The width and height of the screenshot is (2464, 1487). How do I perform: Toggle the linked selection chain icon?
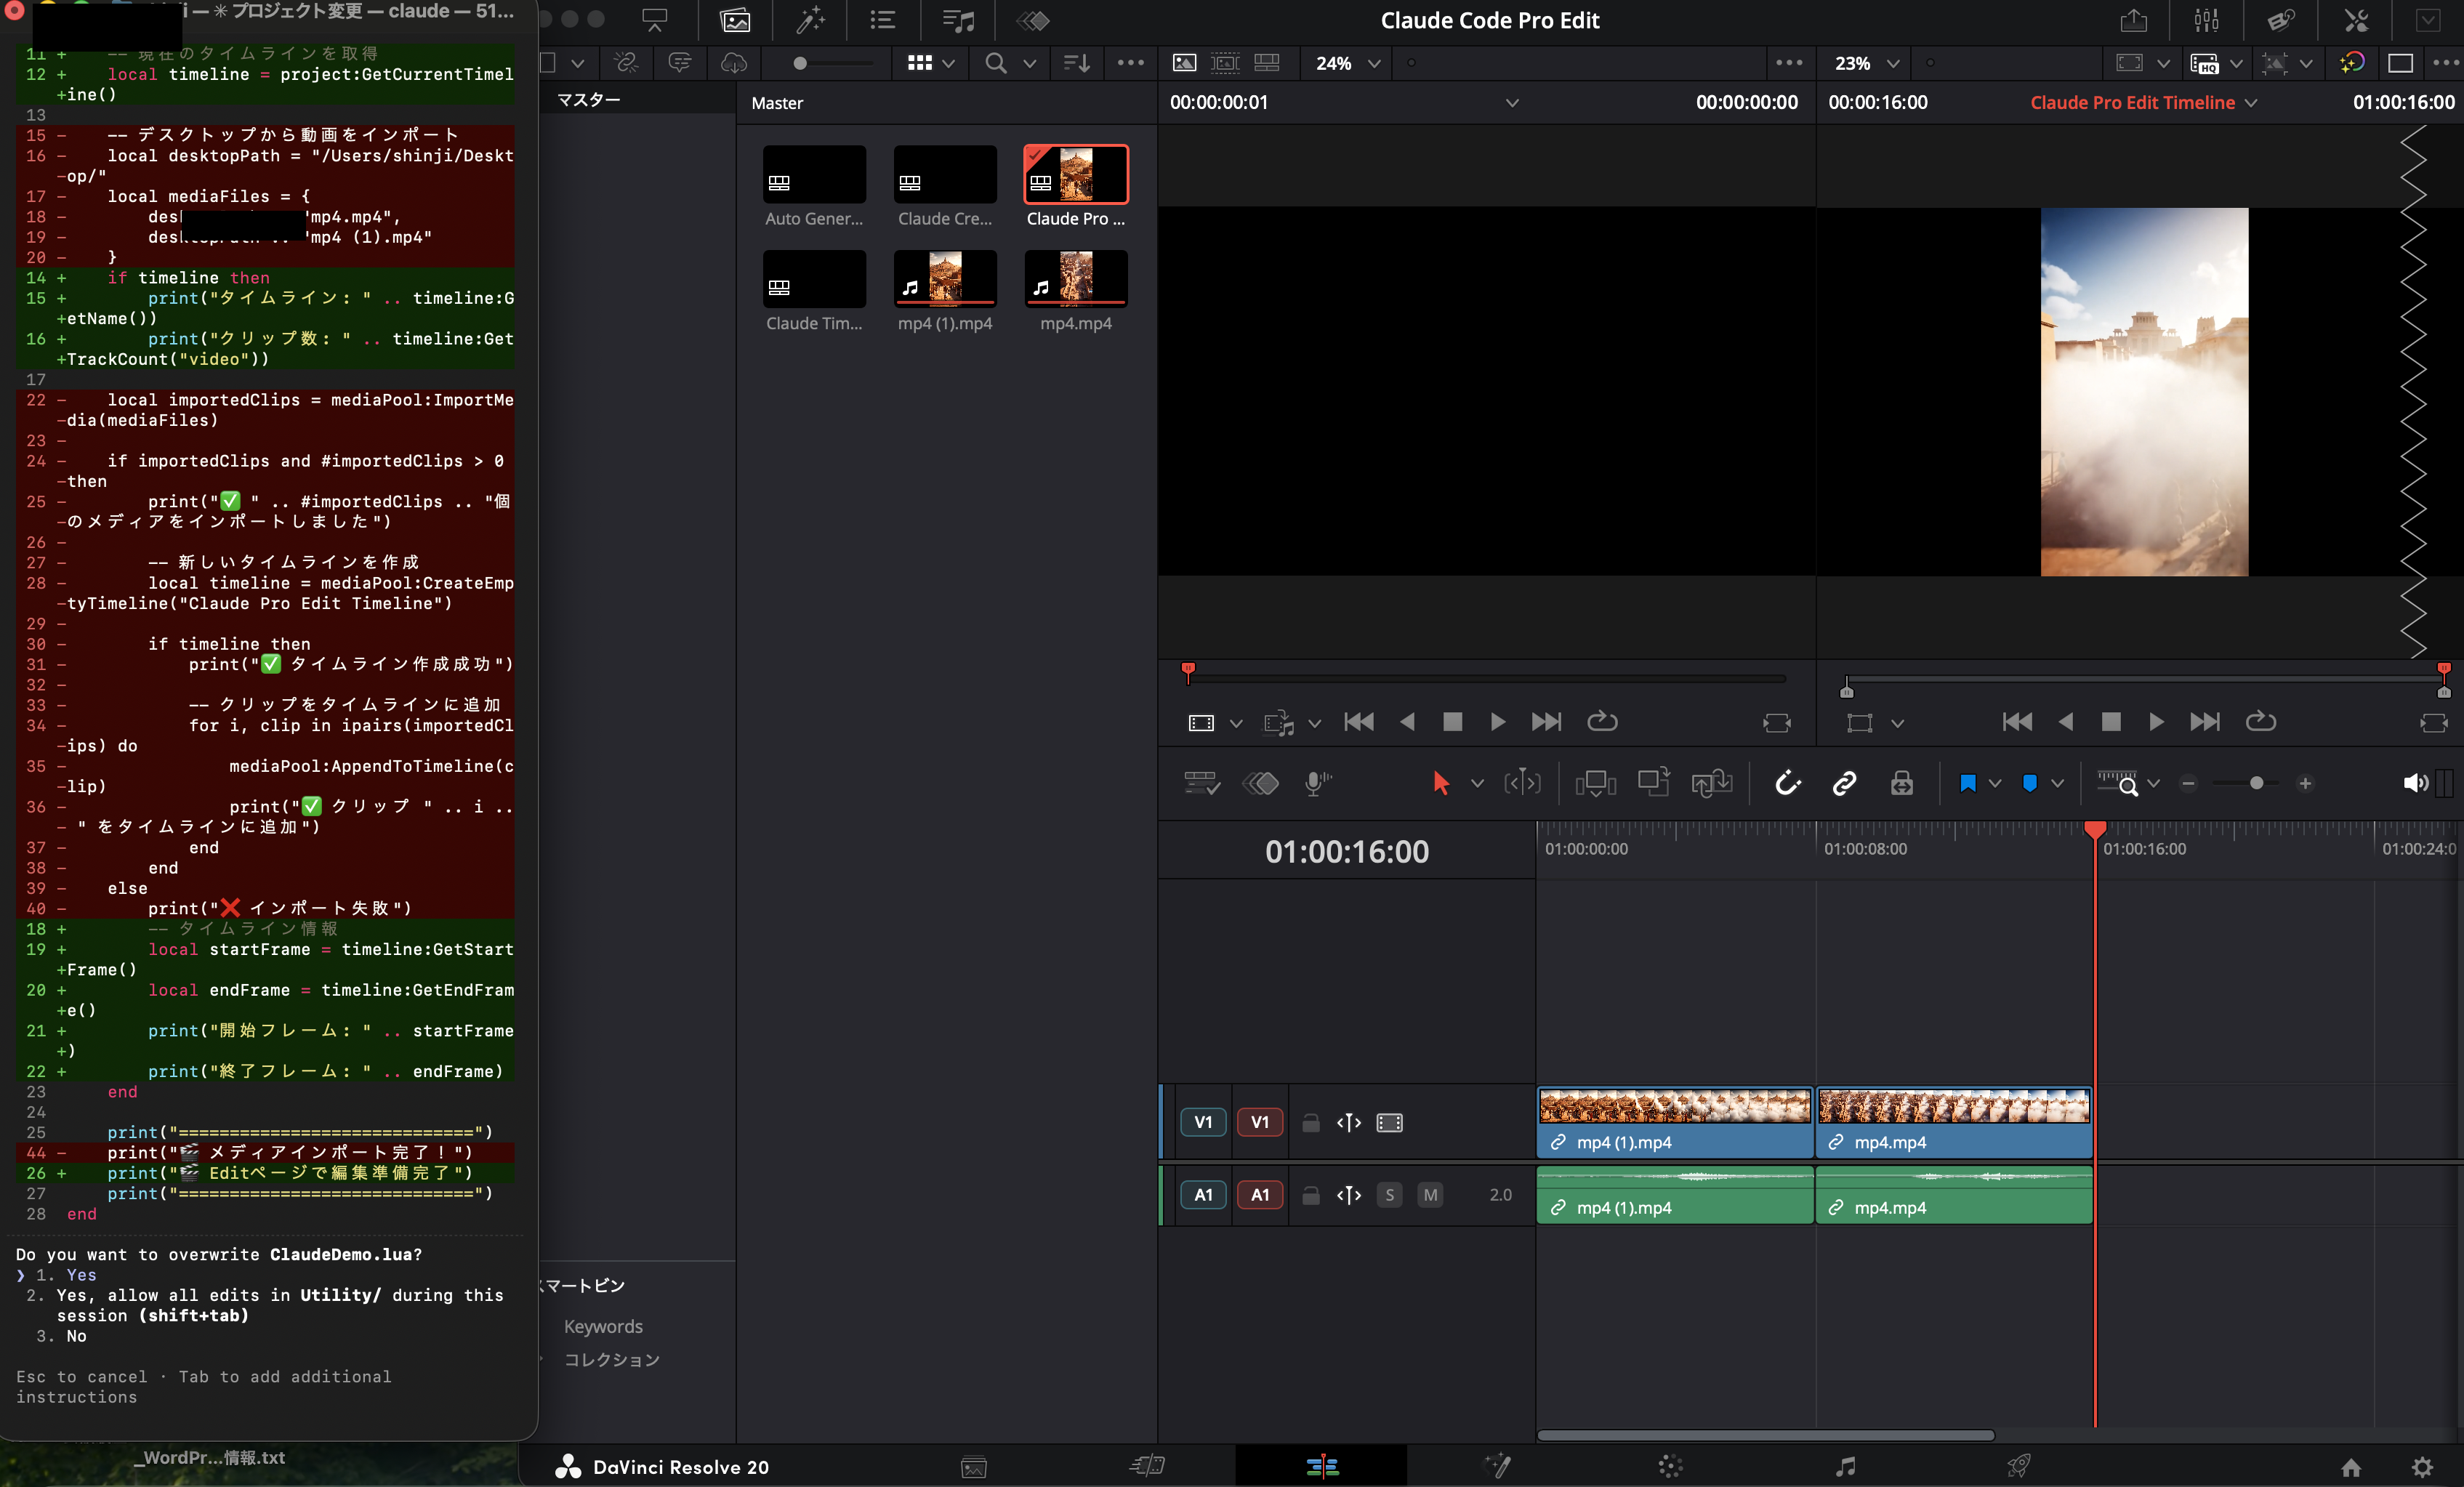[1844, 783]
